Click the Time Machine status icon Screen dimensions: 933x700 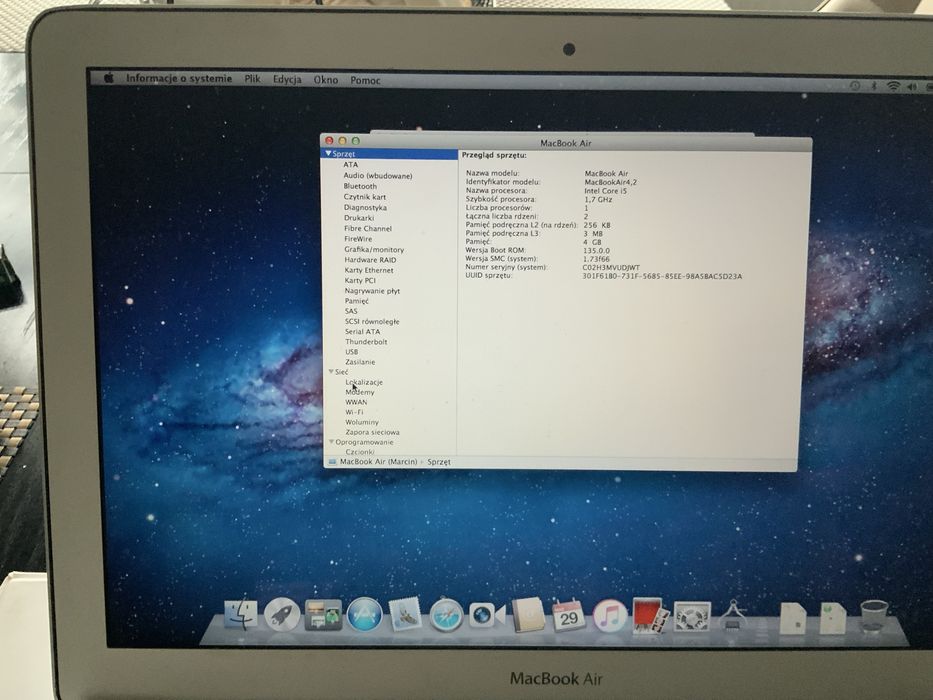(x=854, y=86)
